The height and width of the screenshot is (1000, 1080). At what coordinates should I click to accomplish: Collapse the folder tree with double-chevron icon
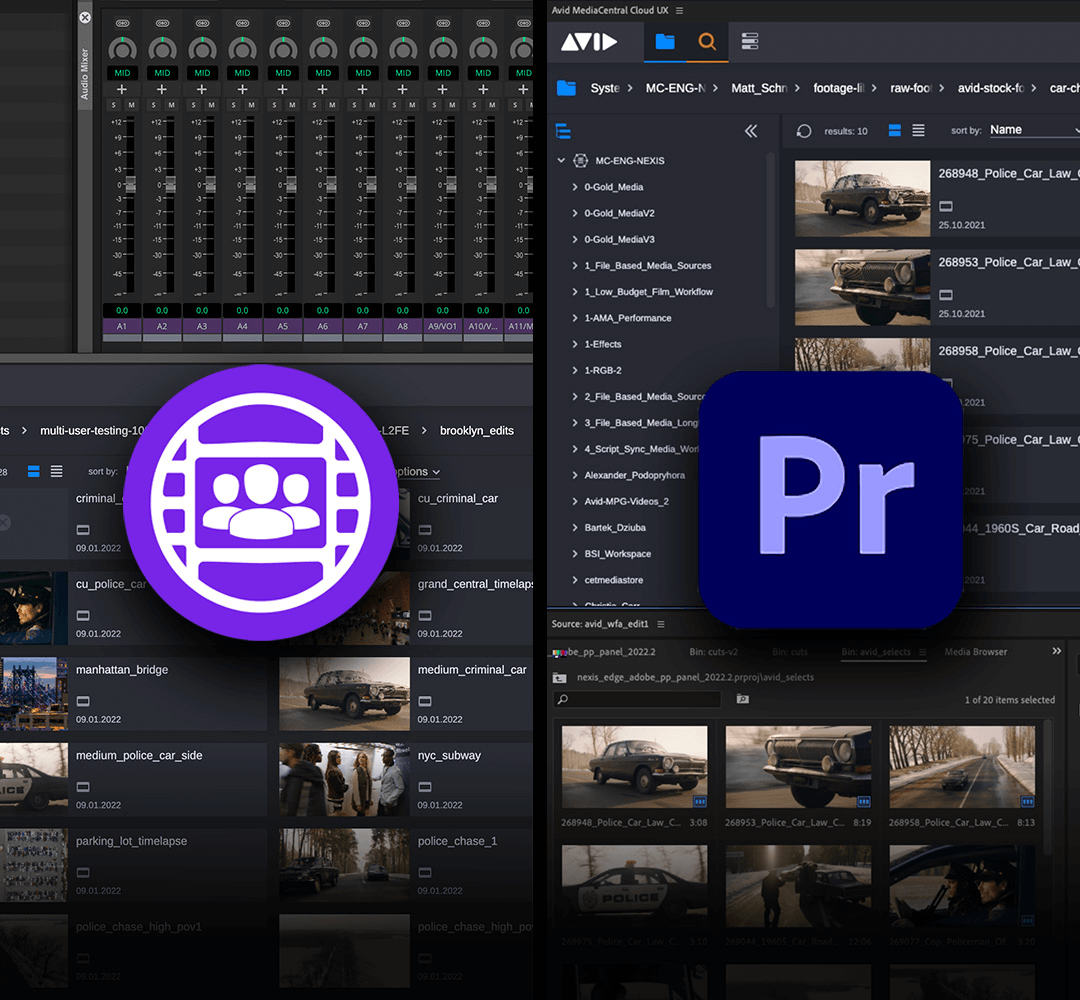pyautogui.click(x=751, y=131)
